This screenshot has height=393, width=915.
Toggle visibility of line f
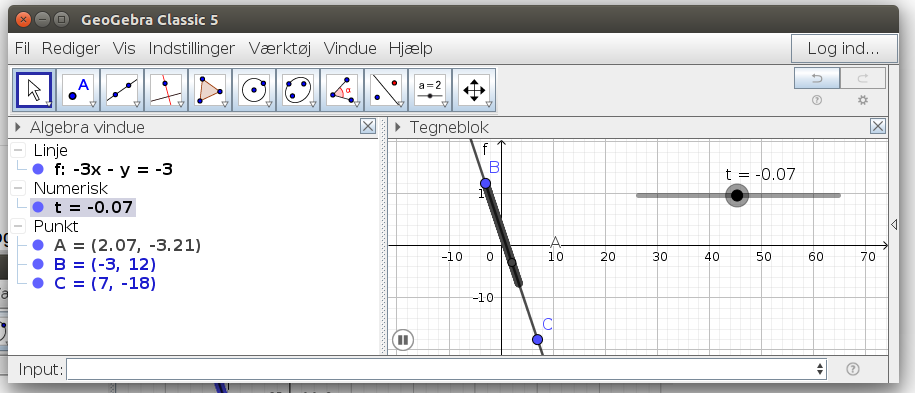pos(39,169)
